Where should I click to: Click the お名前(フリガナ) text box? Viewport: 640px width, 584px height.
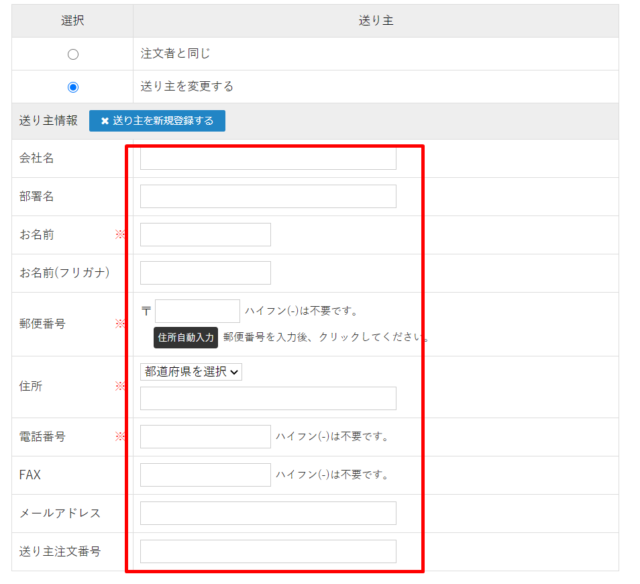205,273
